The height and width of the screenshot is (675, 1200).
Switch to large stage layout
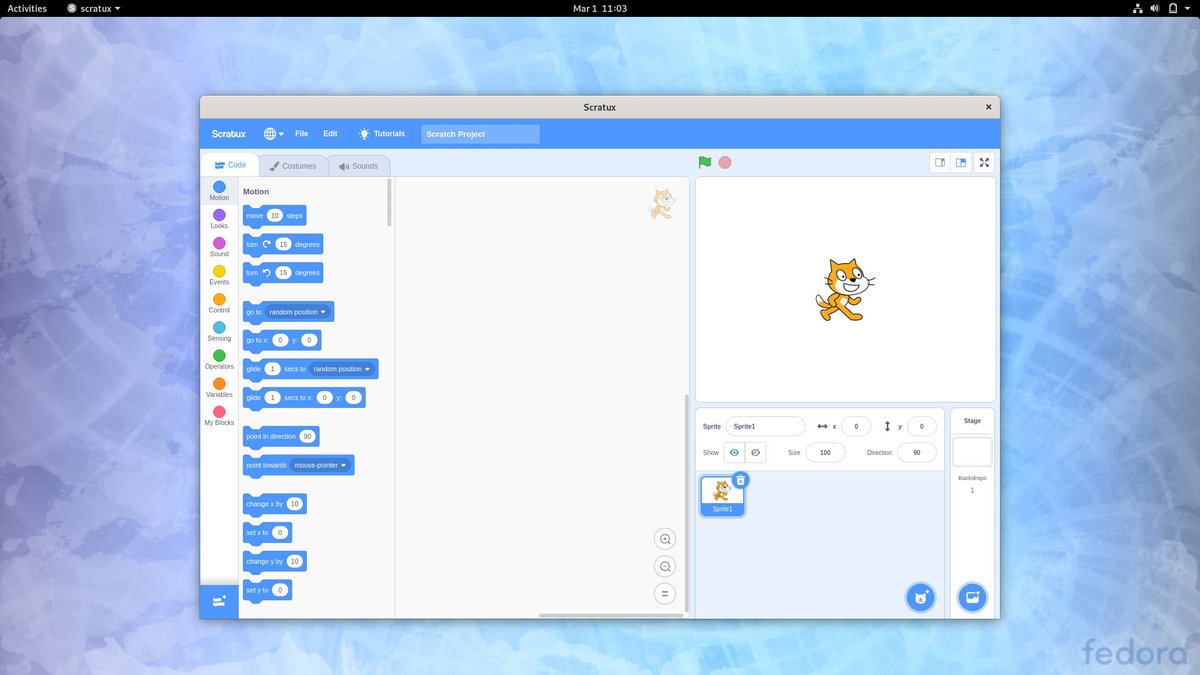(961, 163)
